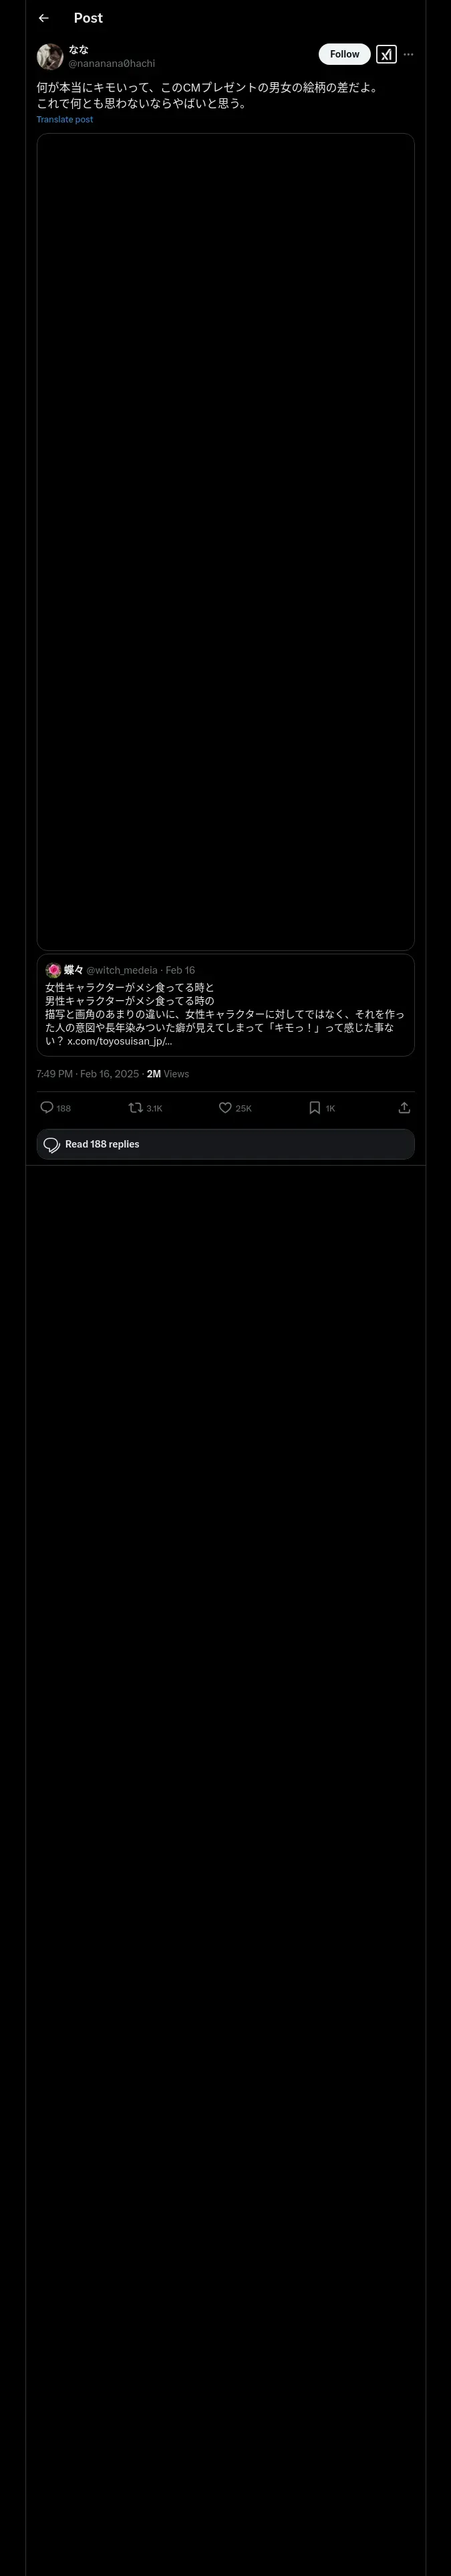Click the Grok xI icon

coord(386,54)
